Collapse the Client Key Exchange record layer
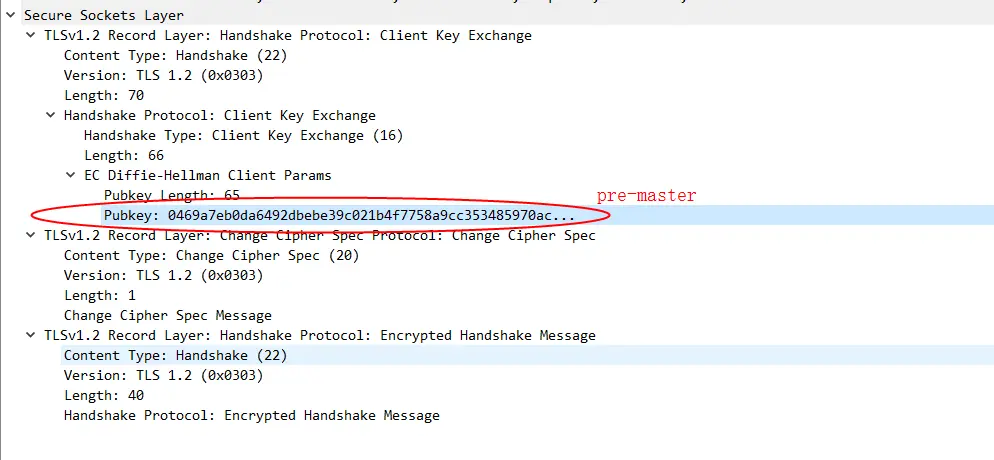The height and width of the screenshot is (460, 994). [x=30, y=35]
